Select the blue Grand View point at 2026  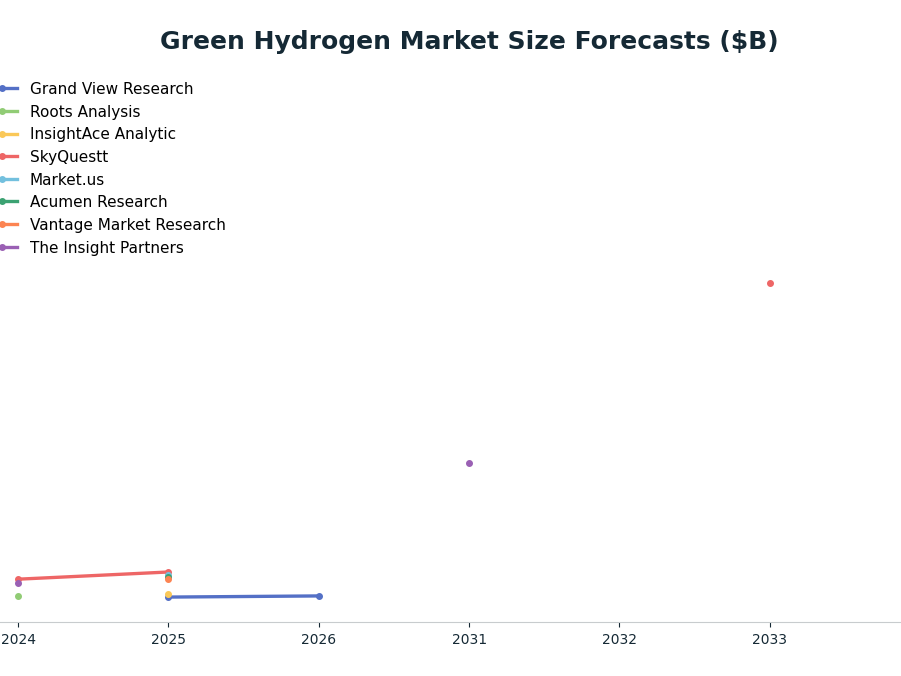pyautogui.click(x=319, y=596)
